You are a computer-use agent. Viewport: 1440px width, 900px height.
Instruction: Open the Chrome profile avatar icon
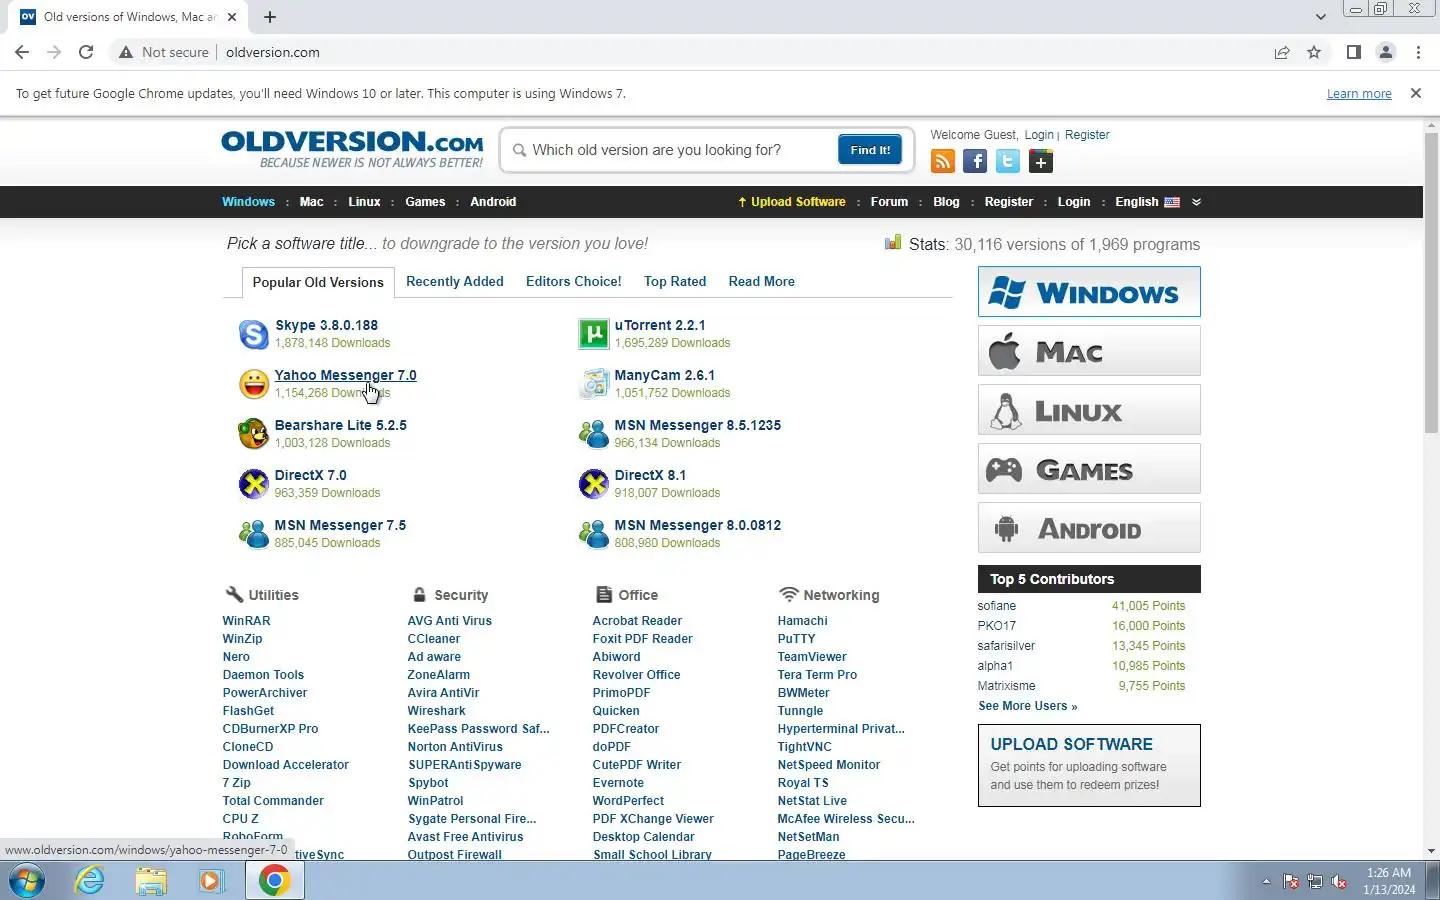point(1386,52)
